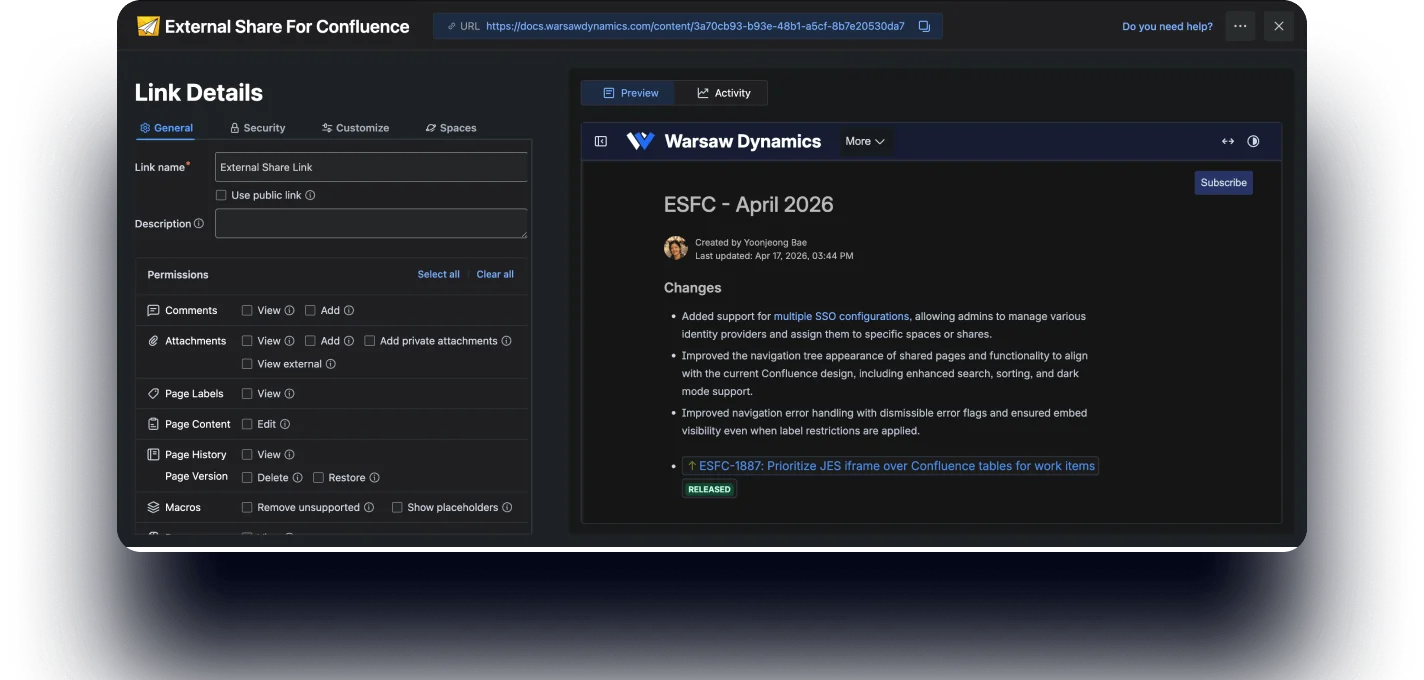The height and width of the screenshot is (680, 1424).
Task: Click the info icon next to Restore
Action: [375, 478]
